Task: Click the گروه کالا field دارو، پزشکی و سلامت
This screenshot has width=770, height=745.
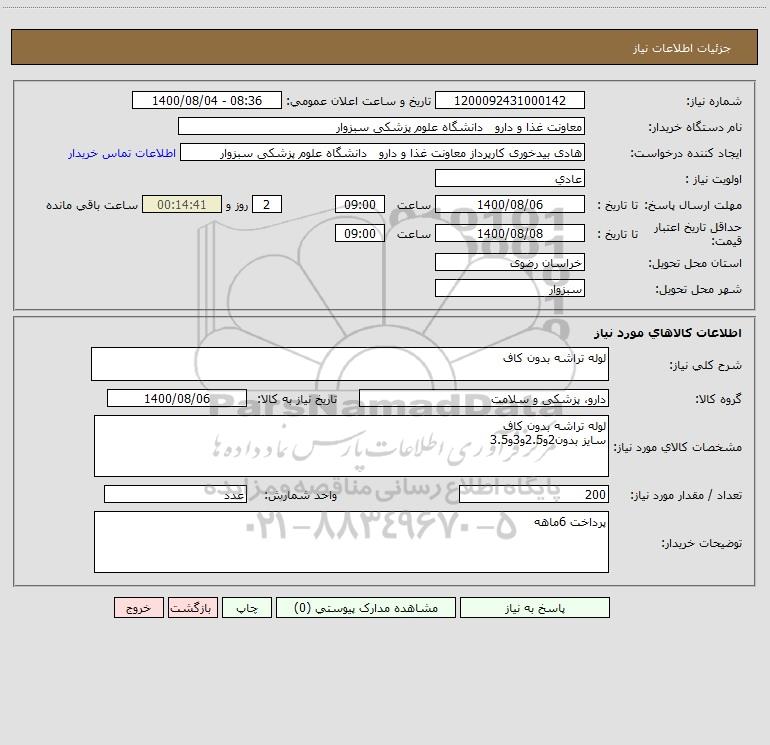Action: coord(484,398)
